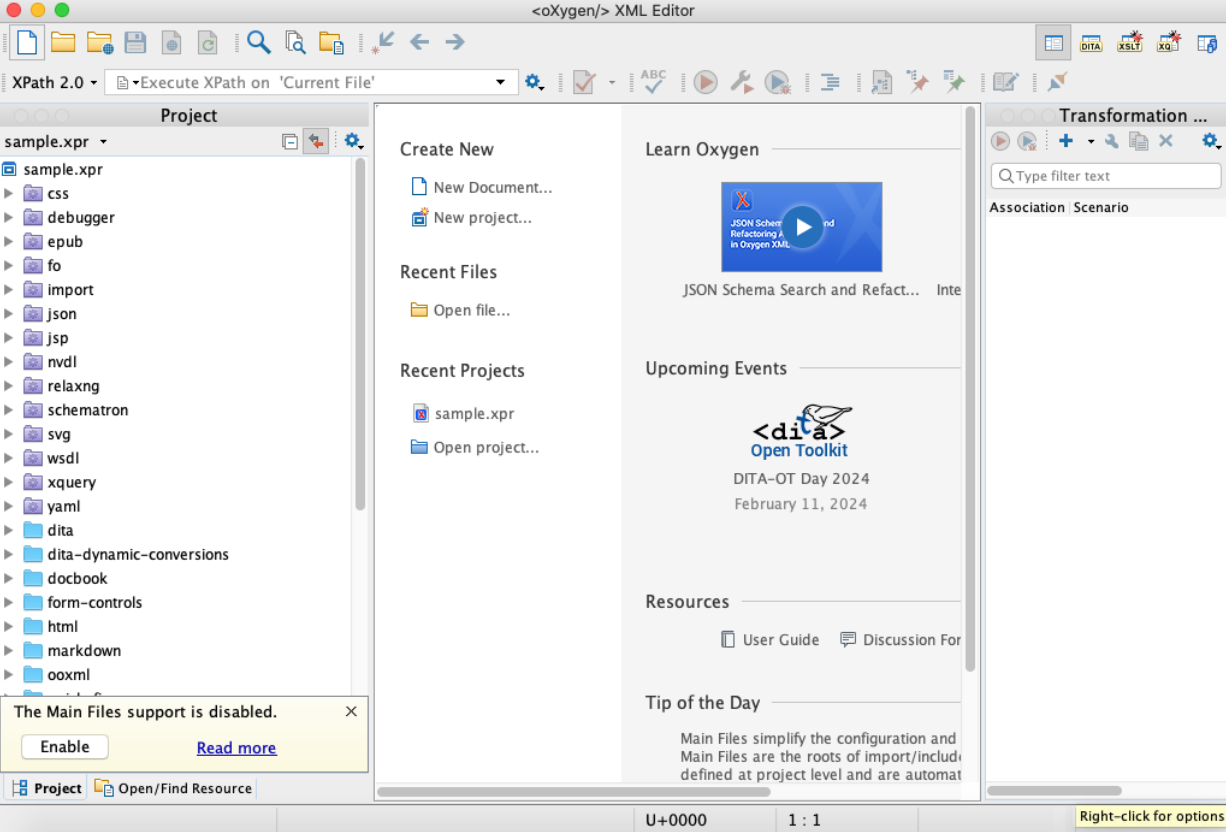Click the Open URL folder-globe icon

pyautogui.click(x=99, y=42)
